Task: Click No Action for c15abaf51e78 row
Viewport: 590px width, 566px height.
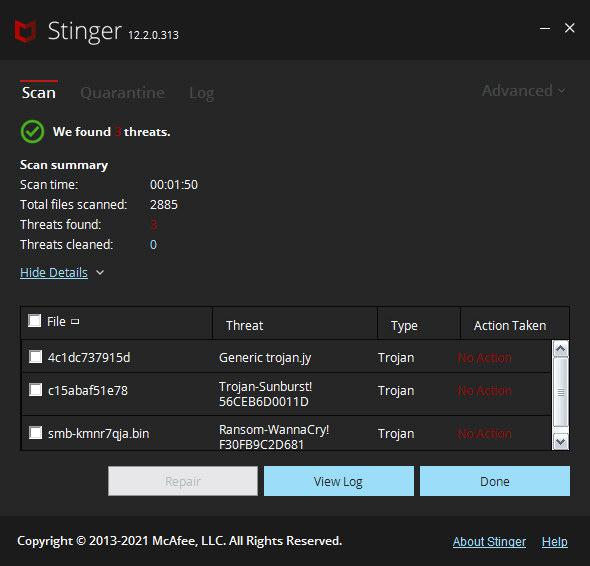Action: tap(484, 391)
